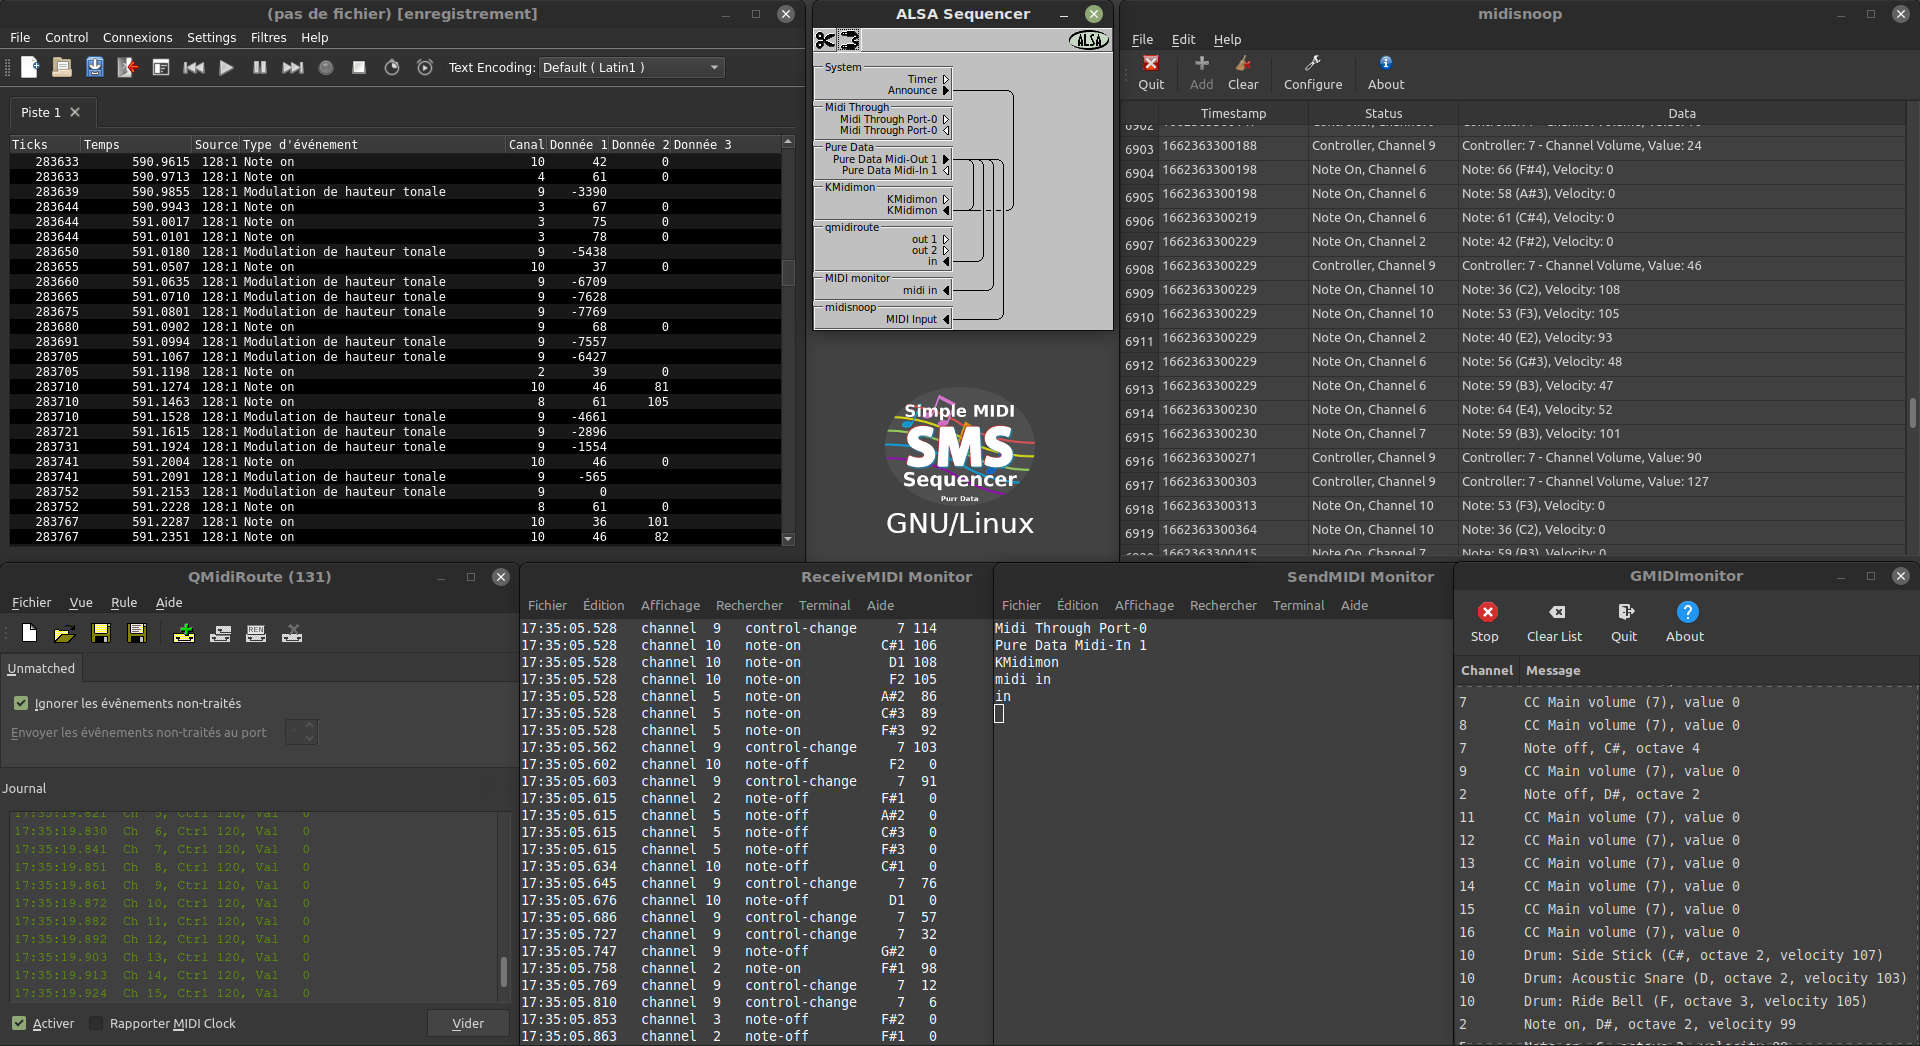1920x1046 pixels.
Task: Click the save download icon in KMidimon toolbar
Action: click(x=95, y=67)
